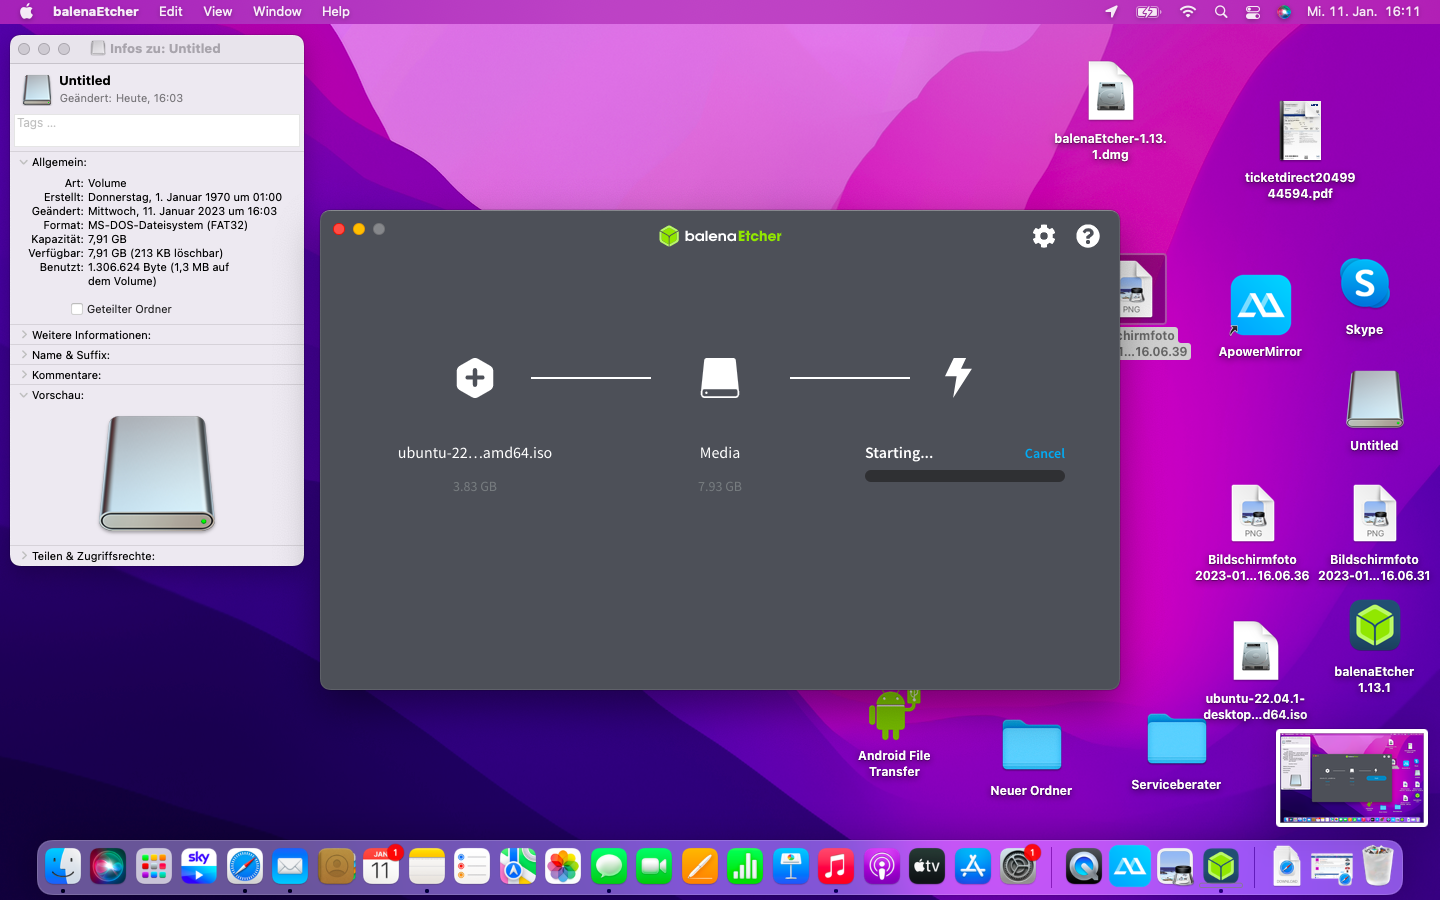
Task: Expand the Name & Suffix section
Action: coord(23,355)
